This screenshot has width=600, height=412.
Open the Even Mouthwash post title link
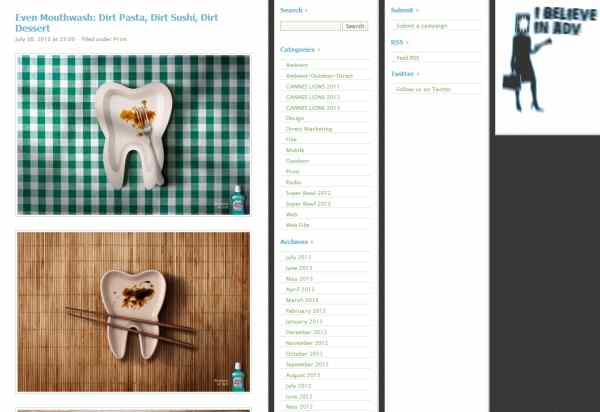tap(116, 23)
